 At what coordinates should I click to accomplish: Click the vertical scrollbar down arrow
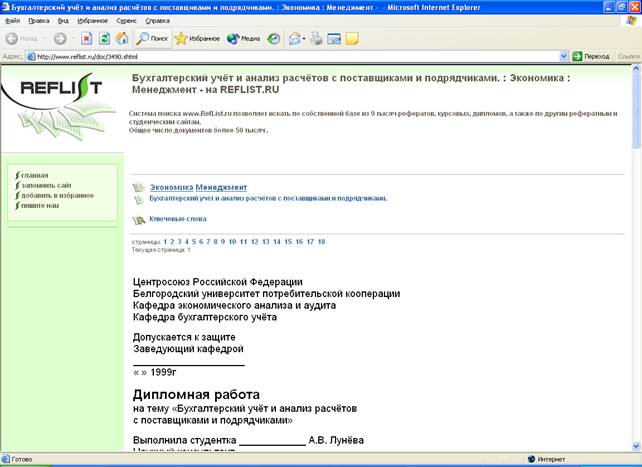coord(636,446)
